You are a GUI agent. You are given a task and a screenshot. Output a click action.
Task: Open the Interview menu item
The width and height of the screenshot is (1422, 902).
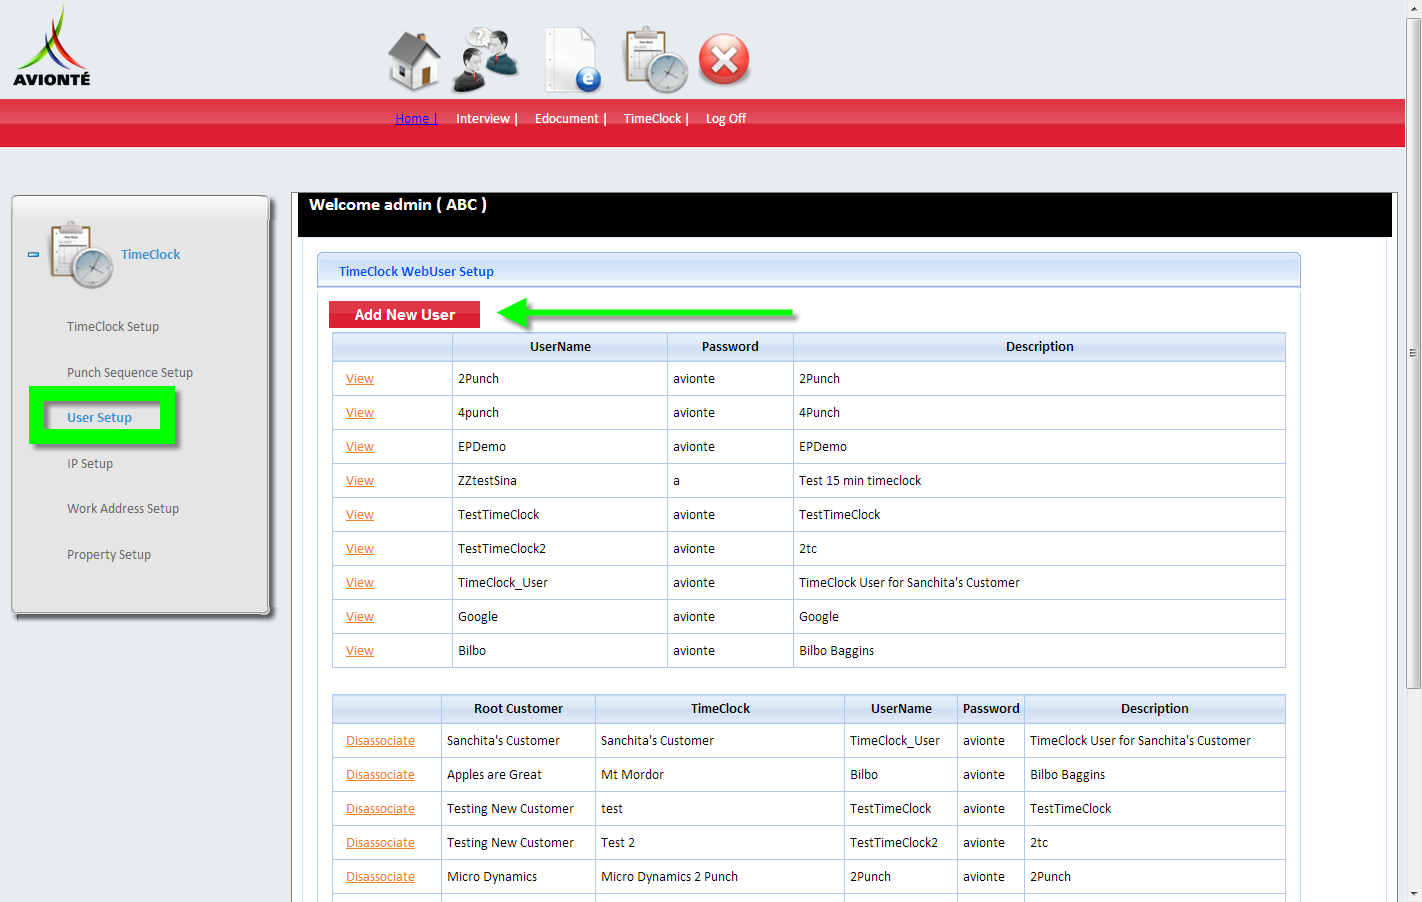(483, 118)
